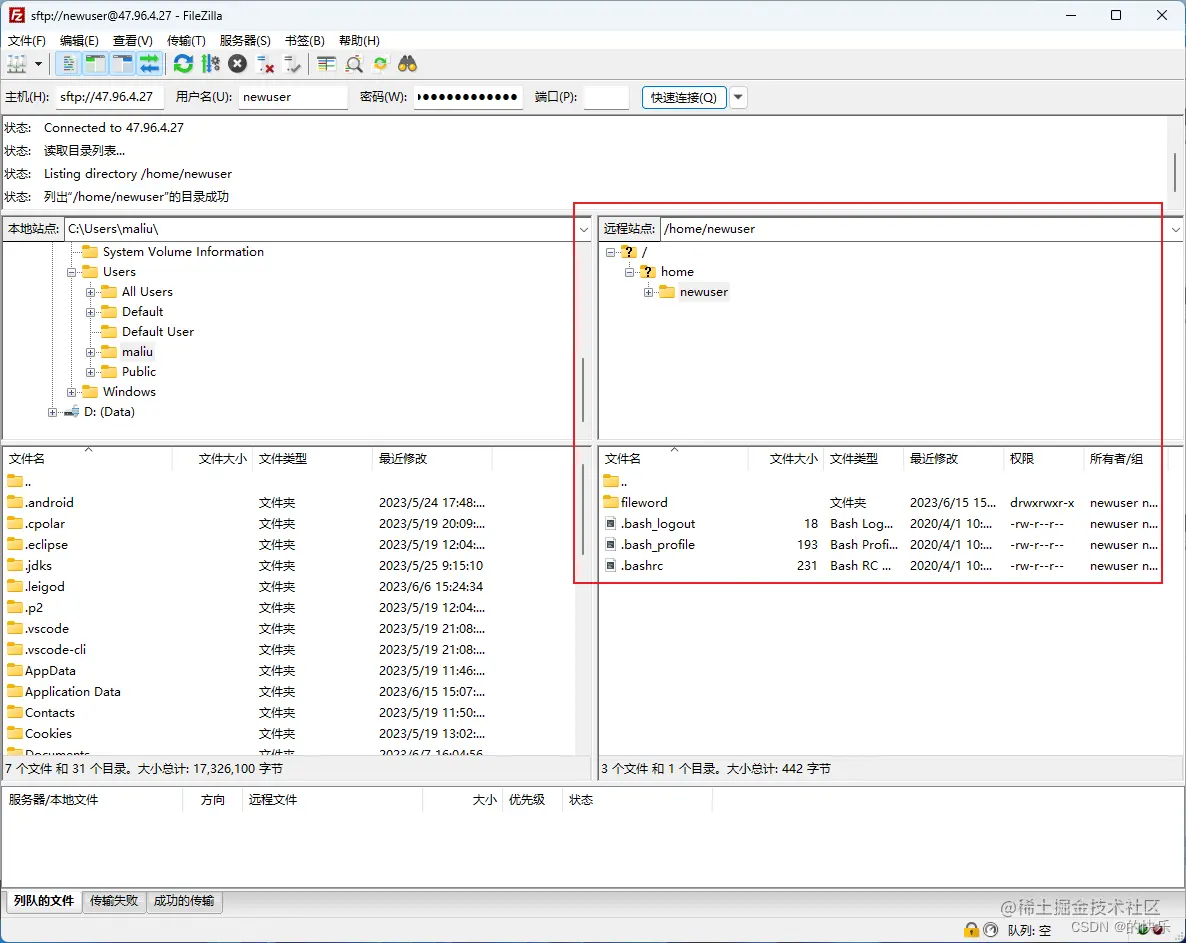Collapse the remote home node
The width and height of the screenshot is (1186, 943).
coord(629,272)
